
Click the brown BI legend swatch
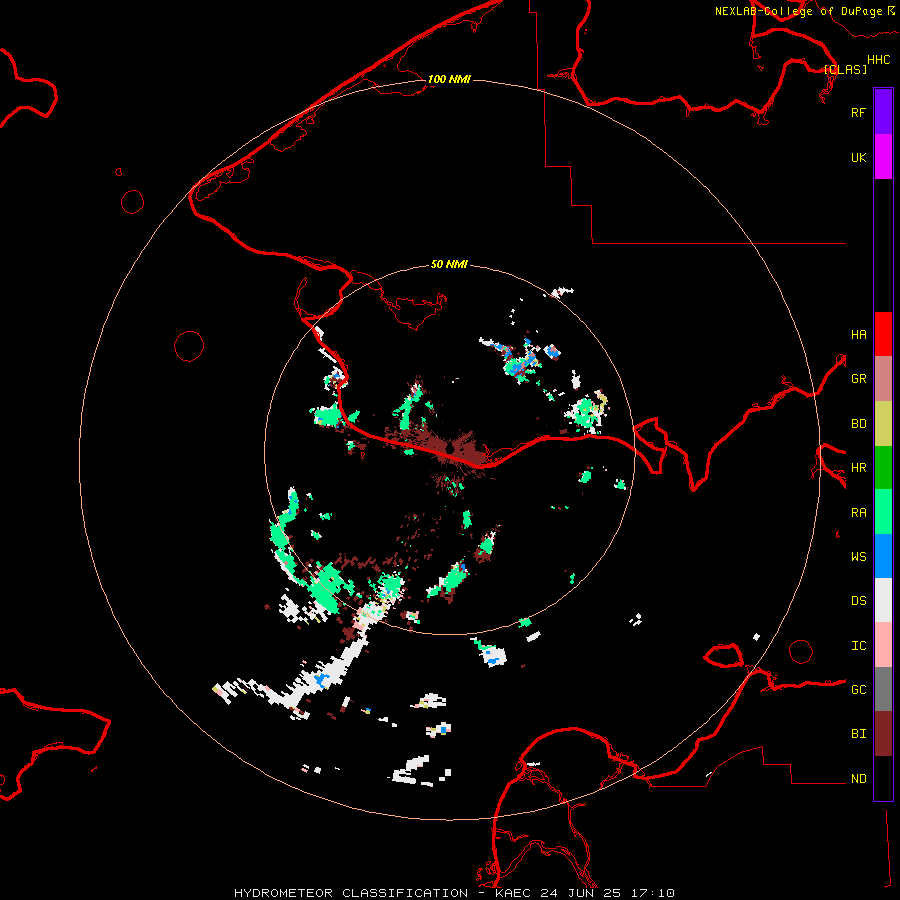[x=883, y=734]
